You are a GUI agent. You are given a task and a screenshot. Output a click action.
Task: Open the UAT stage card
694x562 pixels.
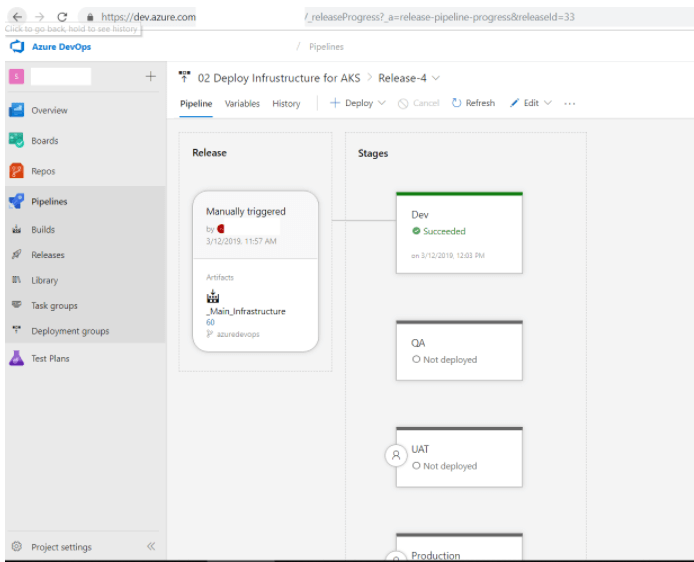(459, 457)
